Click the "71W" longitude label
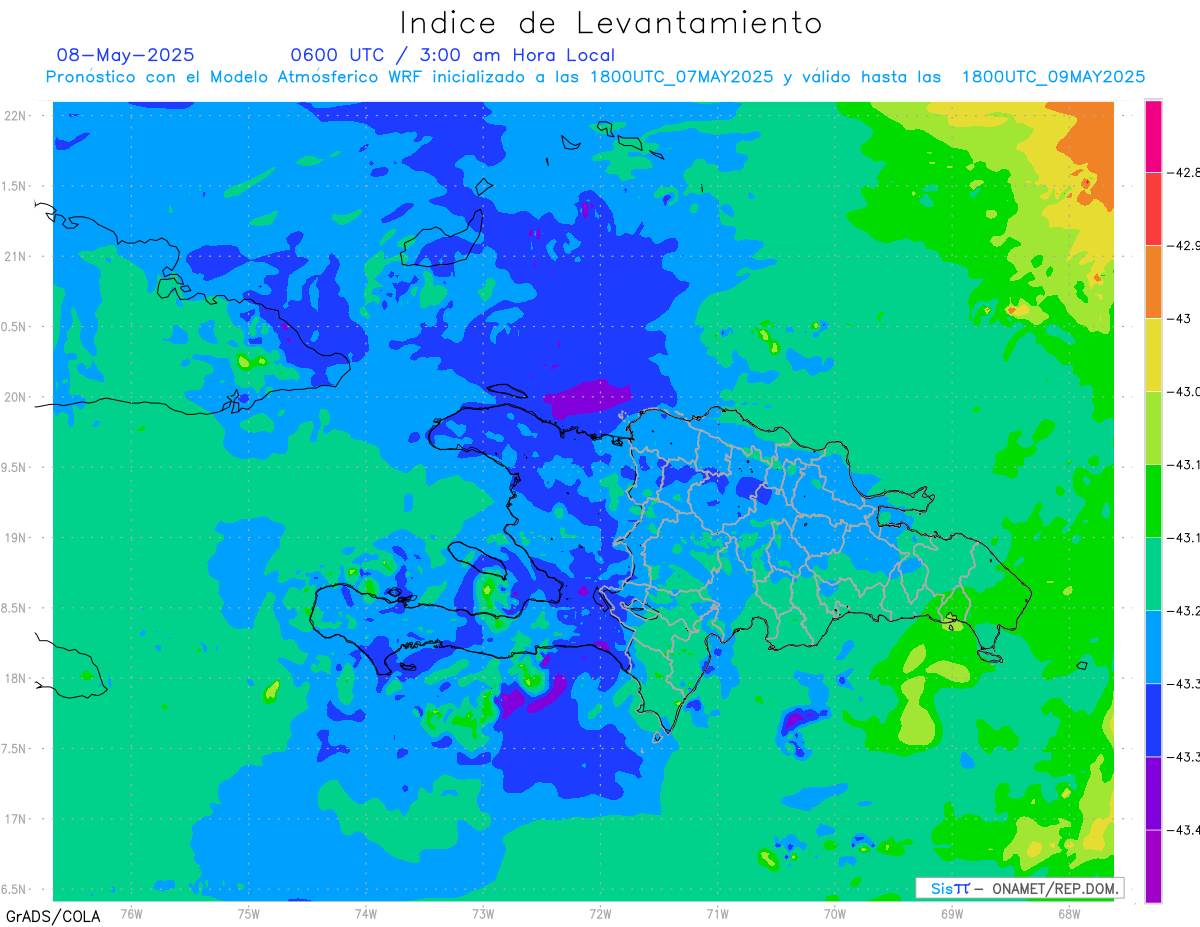The width and height of the screenshot is (1200, 927). tap(717, 913)
